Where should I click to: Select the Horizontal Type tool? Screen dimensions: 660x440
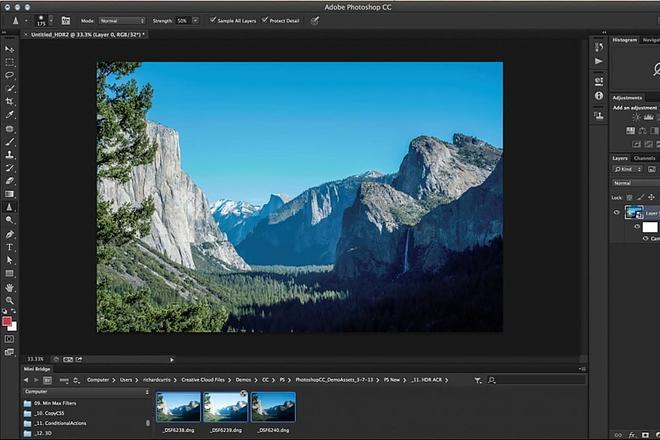click(9, 247)
